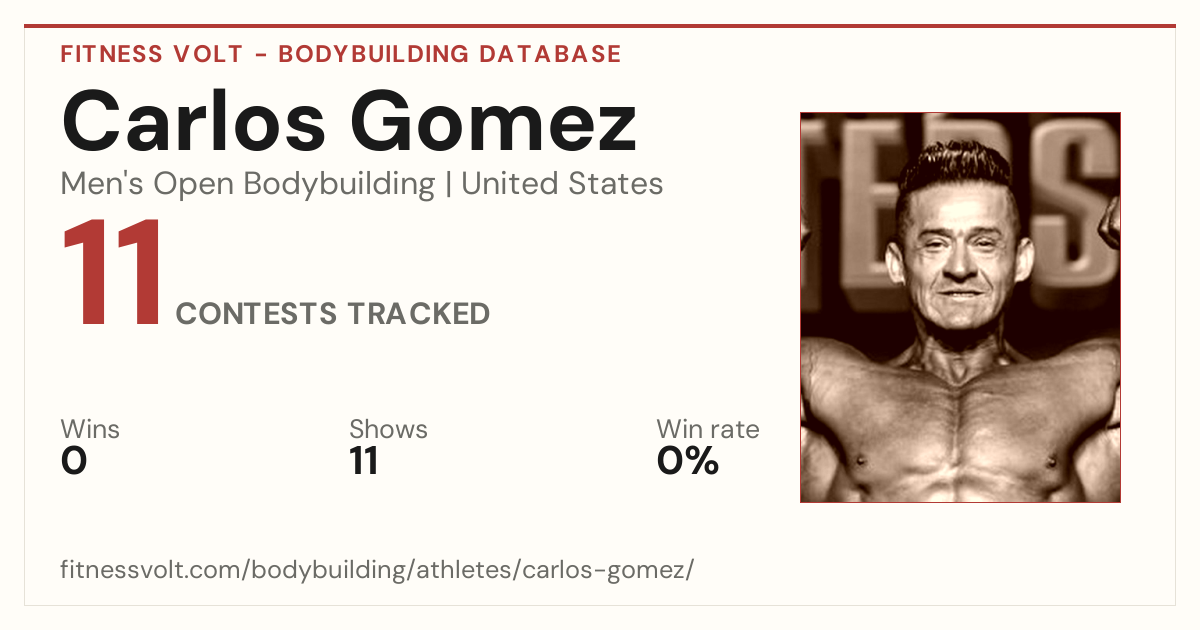Screen dimensions: 1200x630
Task: Click the Wins label
Action: (90, 430)
